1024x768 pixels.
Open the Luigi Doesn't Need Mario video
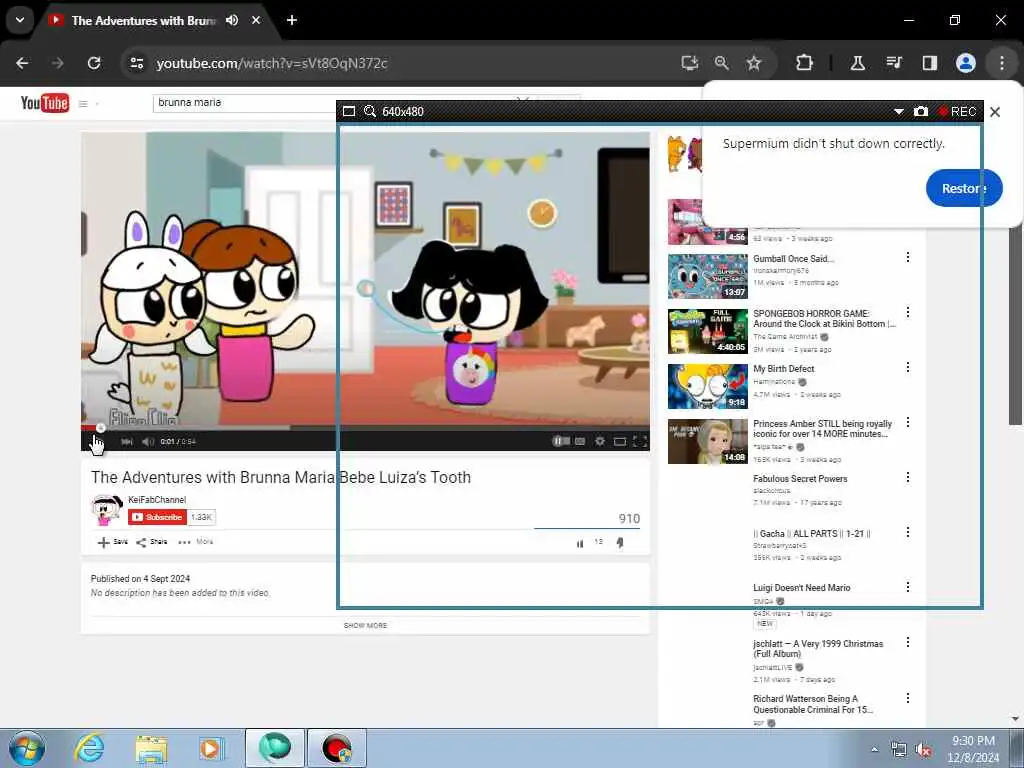tap(801, 588)
